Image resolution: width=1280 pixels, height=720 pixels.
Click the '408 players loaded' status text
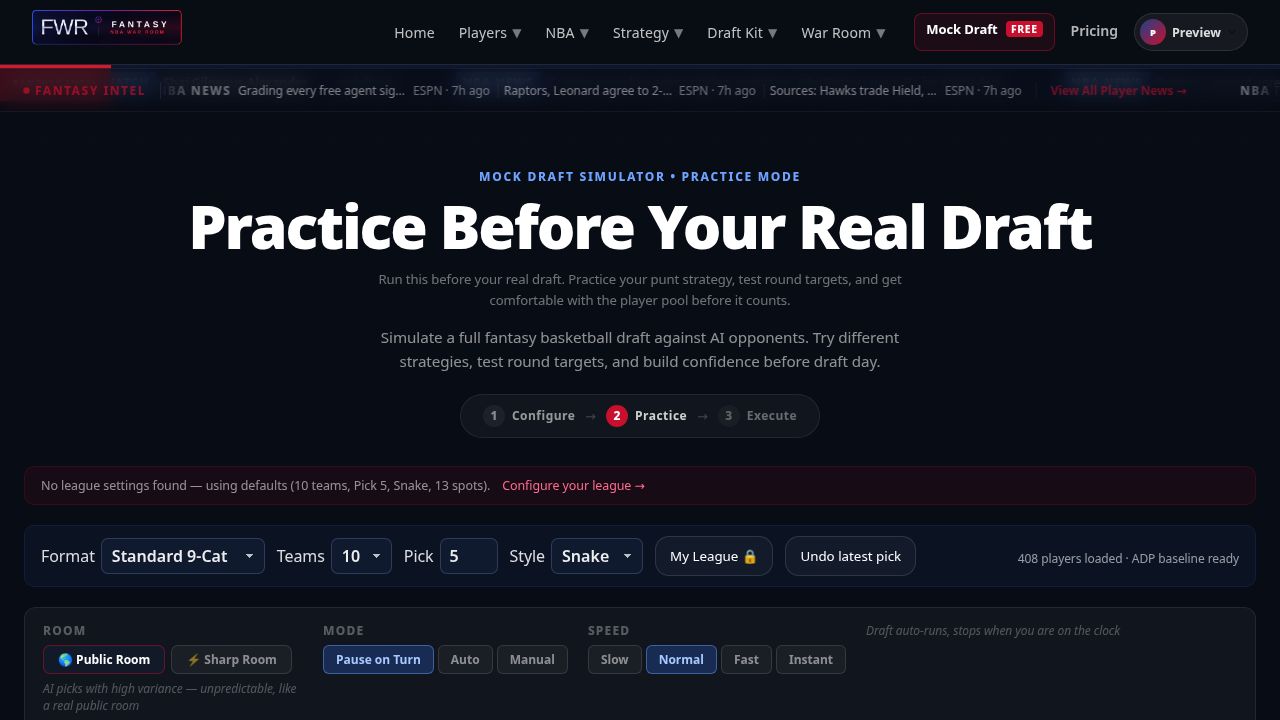pyautogui.click(x=1128, y=558)
